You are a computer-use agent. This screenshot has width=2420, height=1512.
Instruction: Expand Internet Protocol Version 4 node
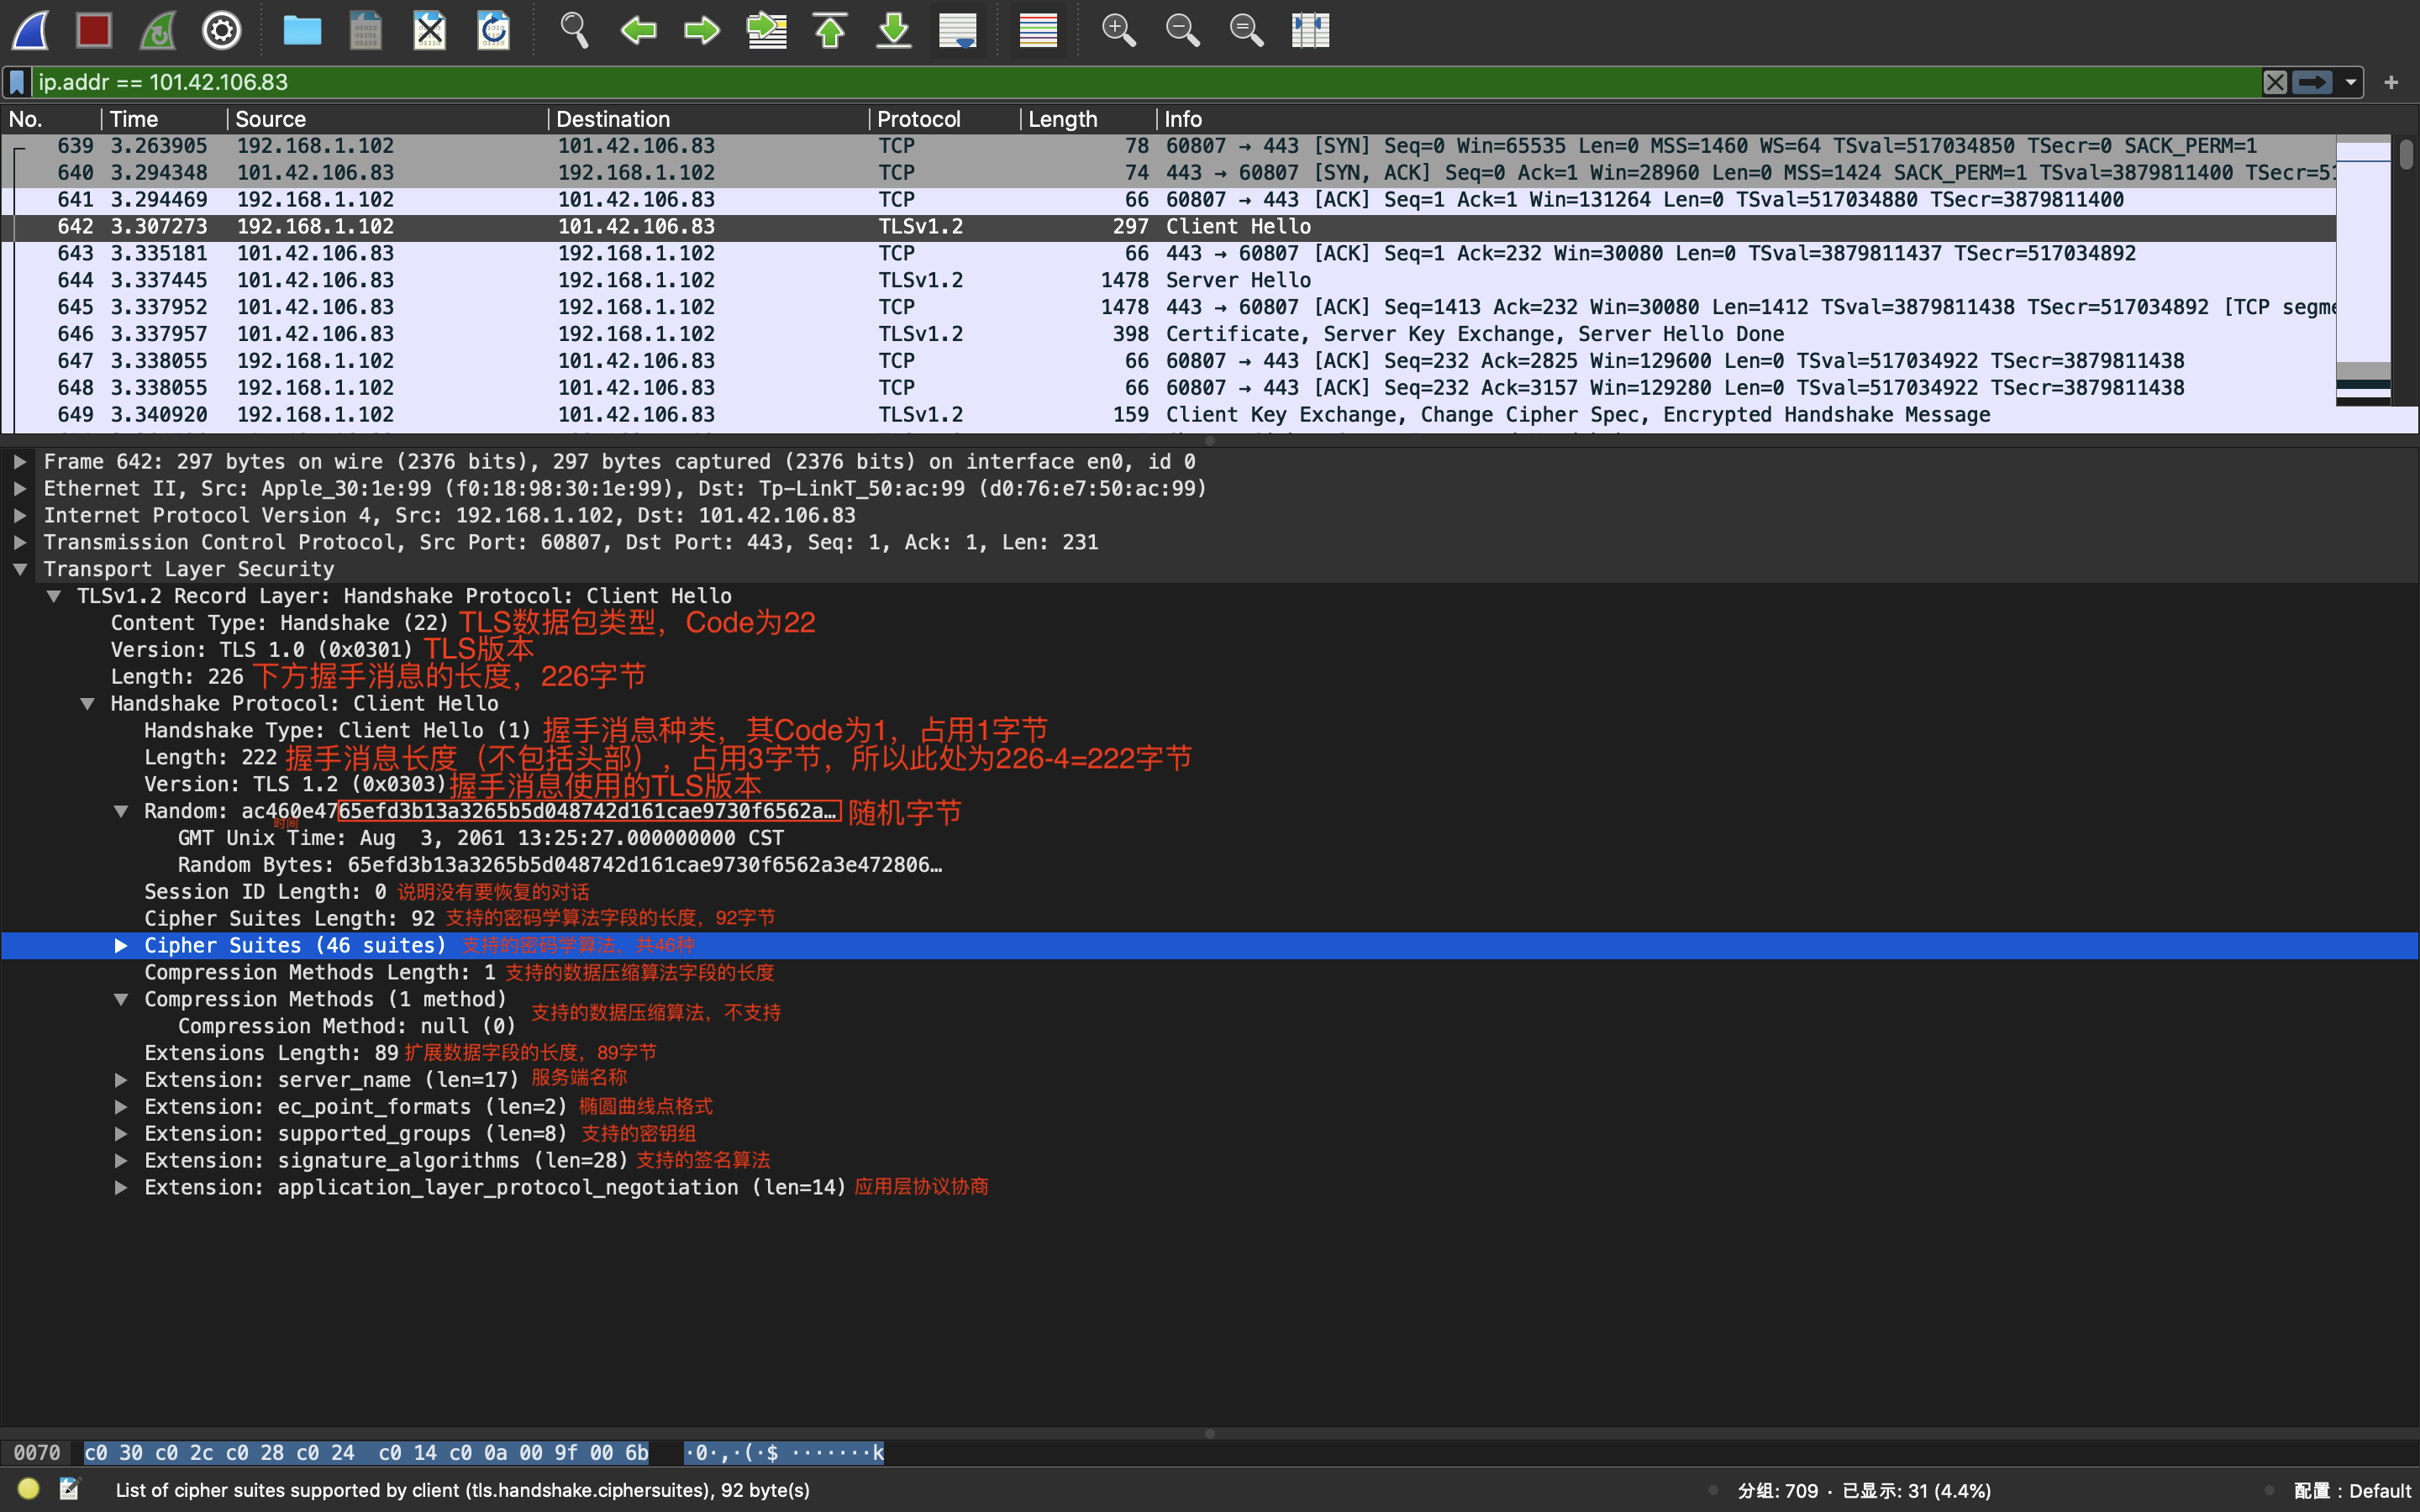click(x=20, y=516)
